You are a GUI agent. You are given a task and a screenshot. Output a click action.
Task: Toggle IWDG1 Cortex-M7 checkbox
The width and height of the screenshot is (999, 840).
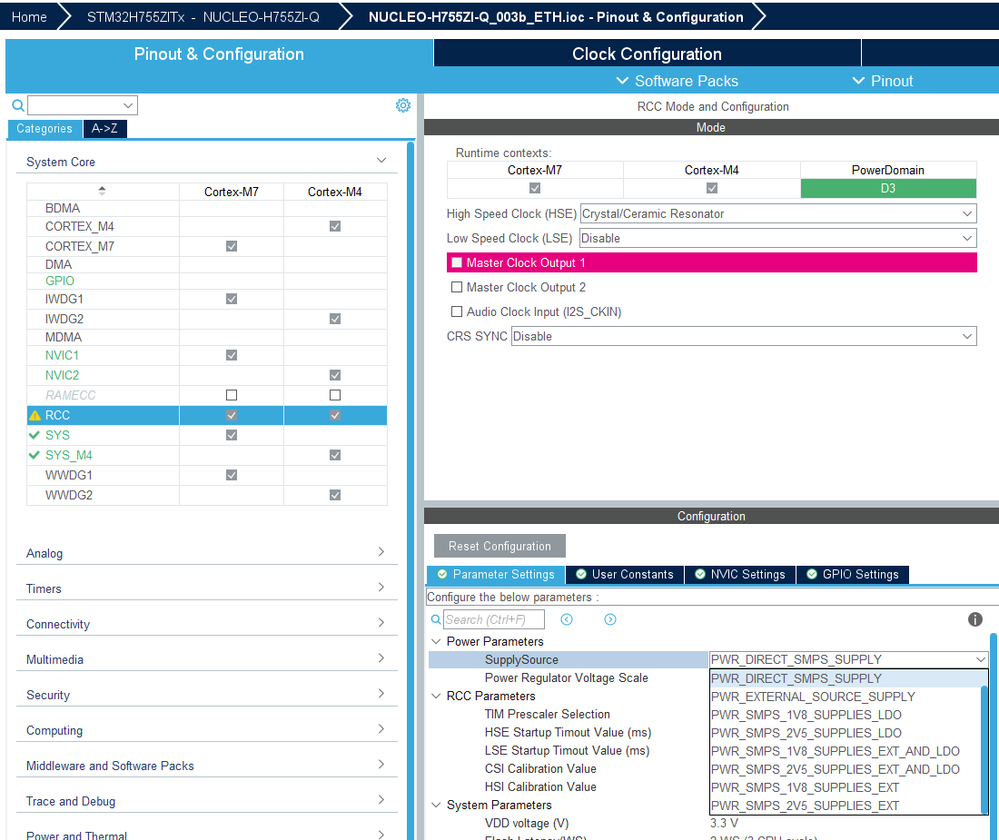coord(231,299)
